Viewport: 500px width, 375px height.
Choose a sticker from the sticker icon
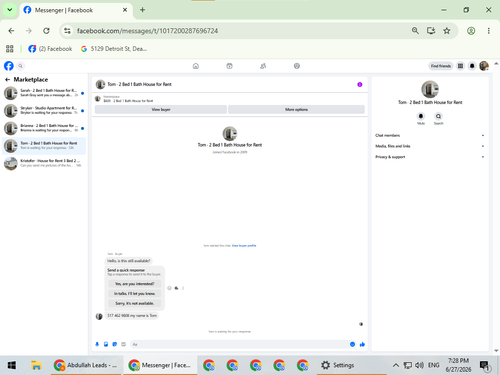pos(115,344)
